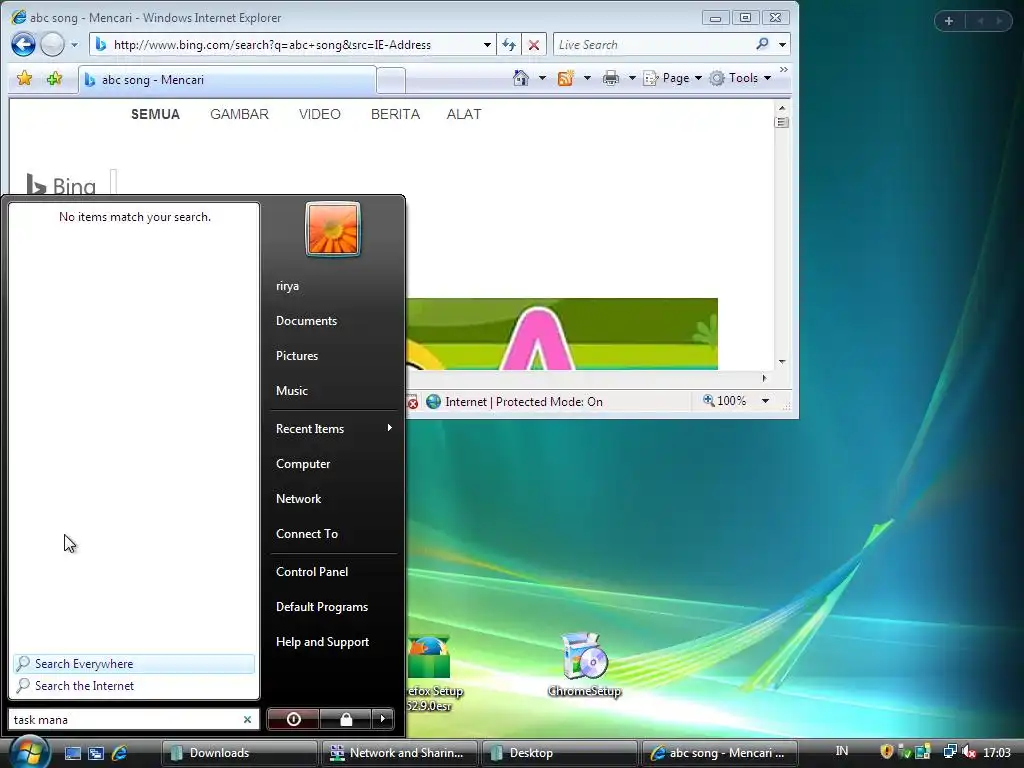
Task: Click the Show Desktop quick launch icon
Action: [72, 753]
